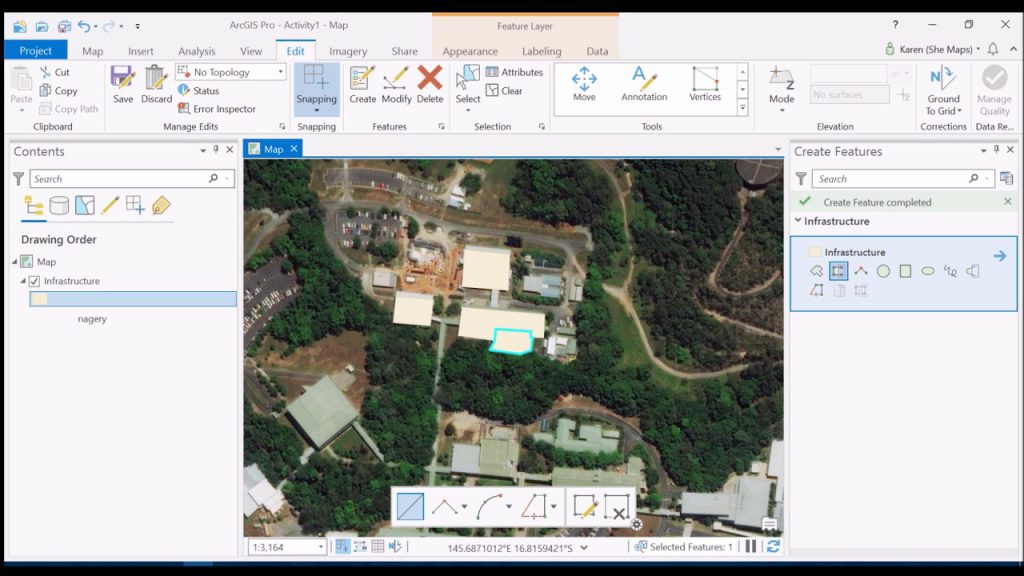Click the Error Inspector button
The height and width of the screenshot is (576, 1024).
217,109
